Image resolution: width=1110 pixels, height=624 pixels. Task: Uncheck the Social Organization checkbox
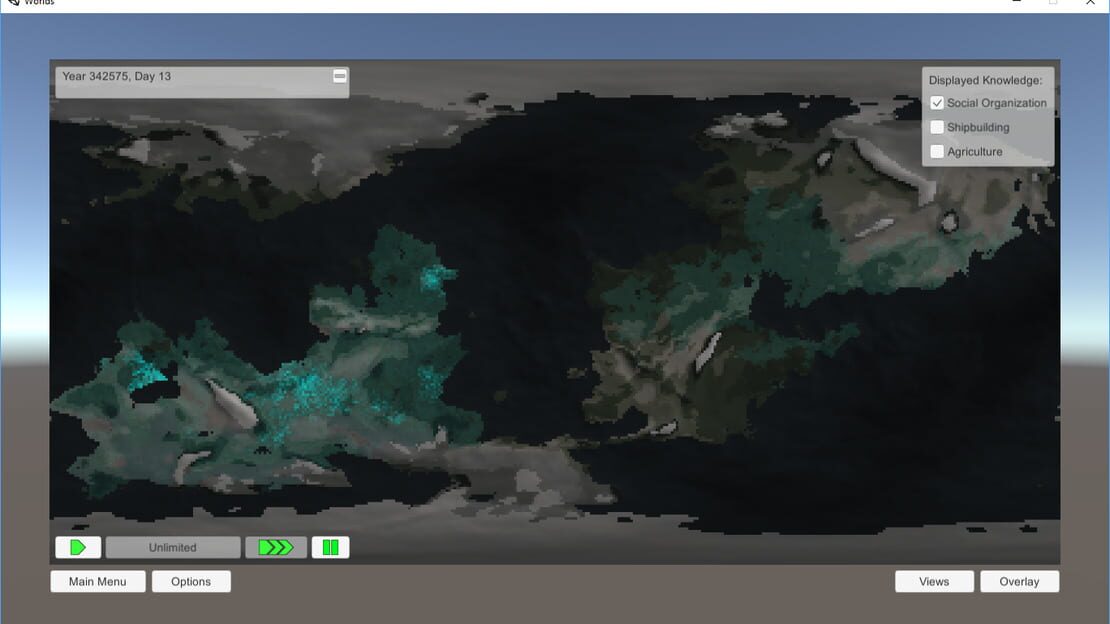937,103
